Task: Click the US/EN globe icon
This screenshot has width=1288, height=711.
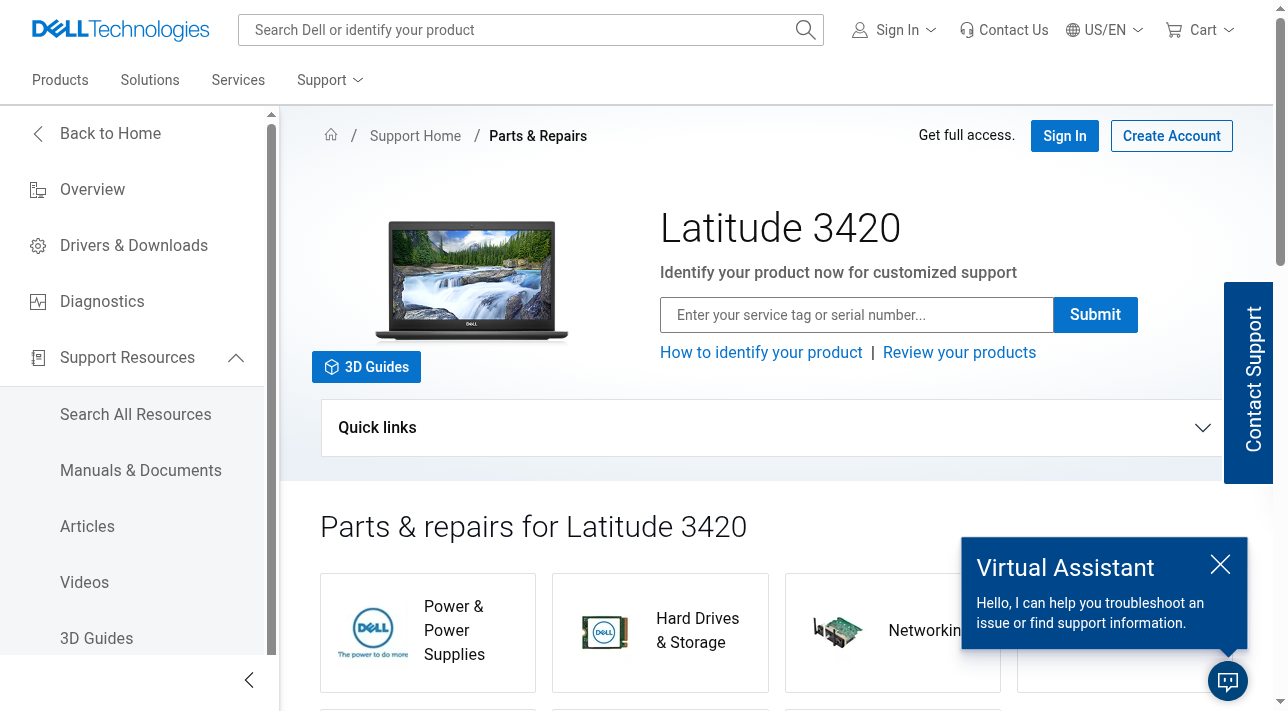Action: coord(1073,30)
